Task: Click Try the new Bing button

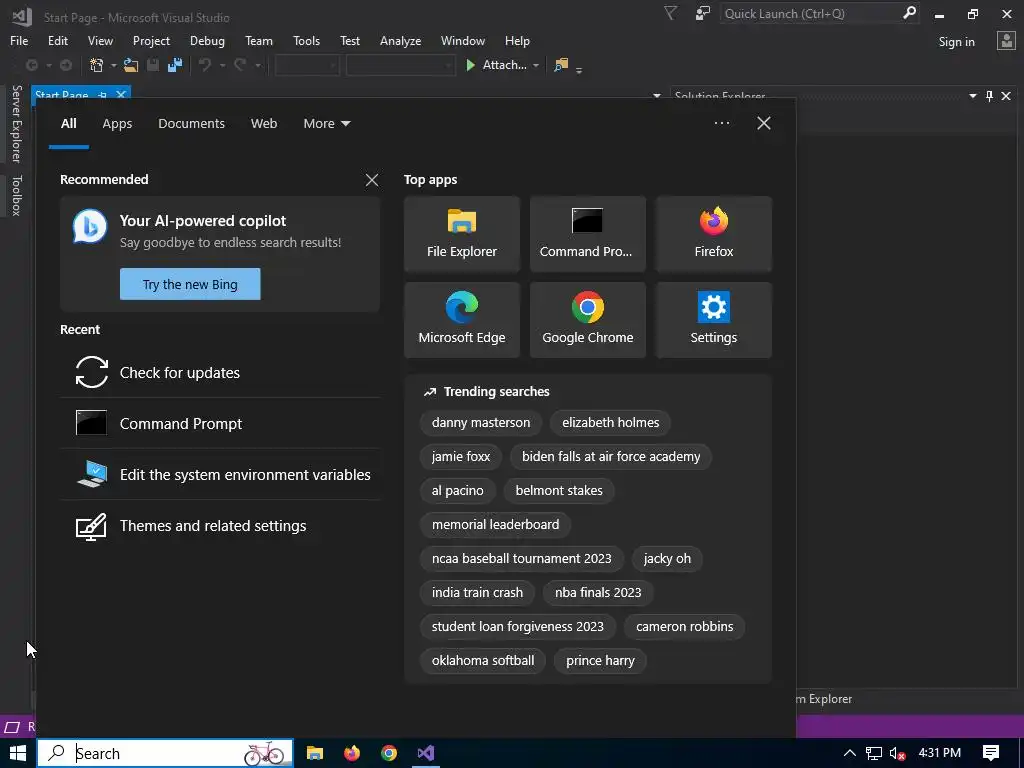Action: click(190, 284)
